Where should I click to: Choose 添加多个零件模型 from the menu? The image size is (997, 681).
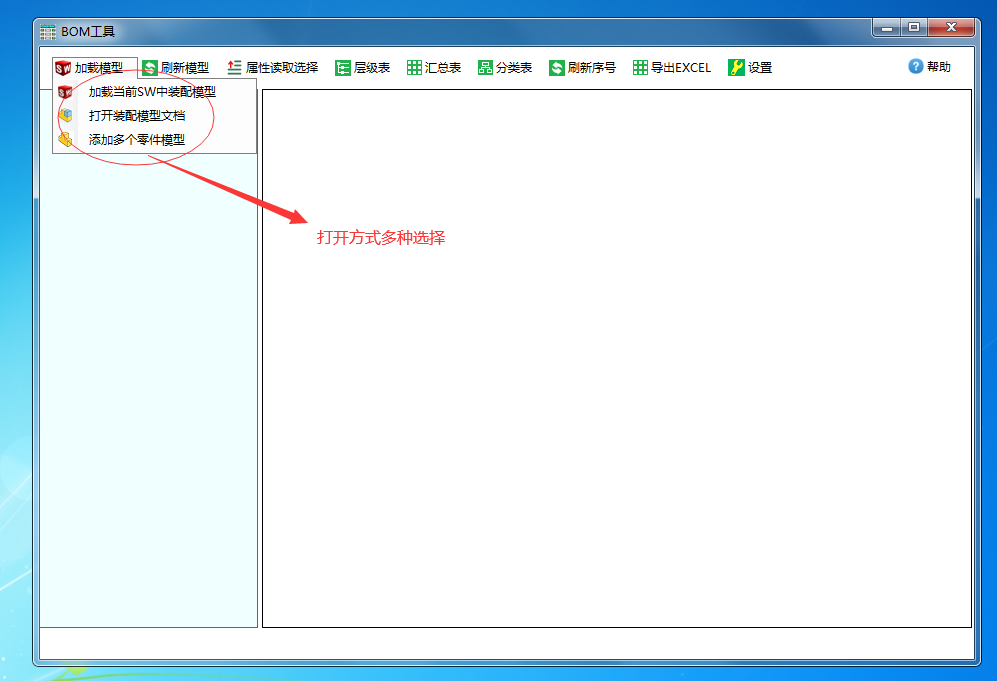[x=155, y=140]
